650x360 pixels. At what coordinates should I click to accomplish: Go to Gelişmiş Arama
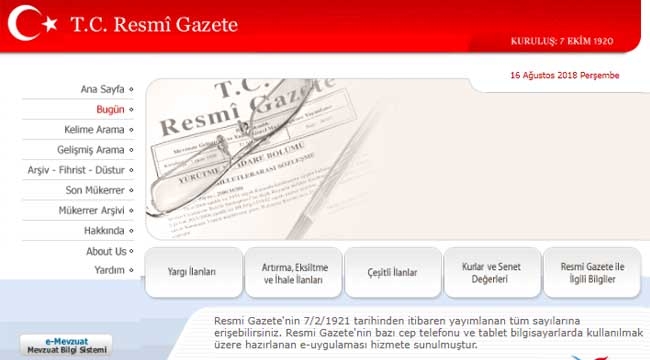(91, 150)
